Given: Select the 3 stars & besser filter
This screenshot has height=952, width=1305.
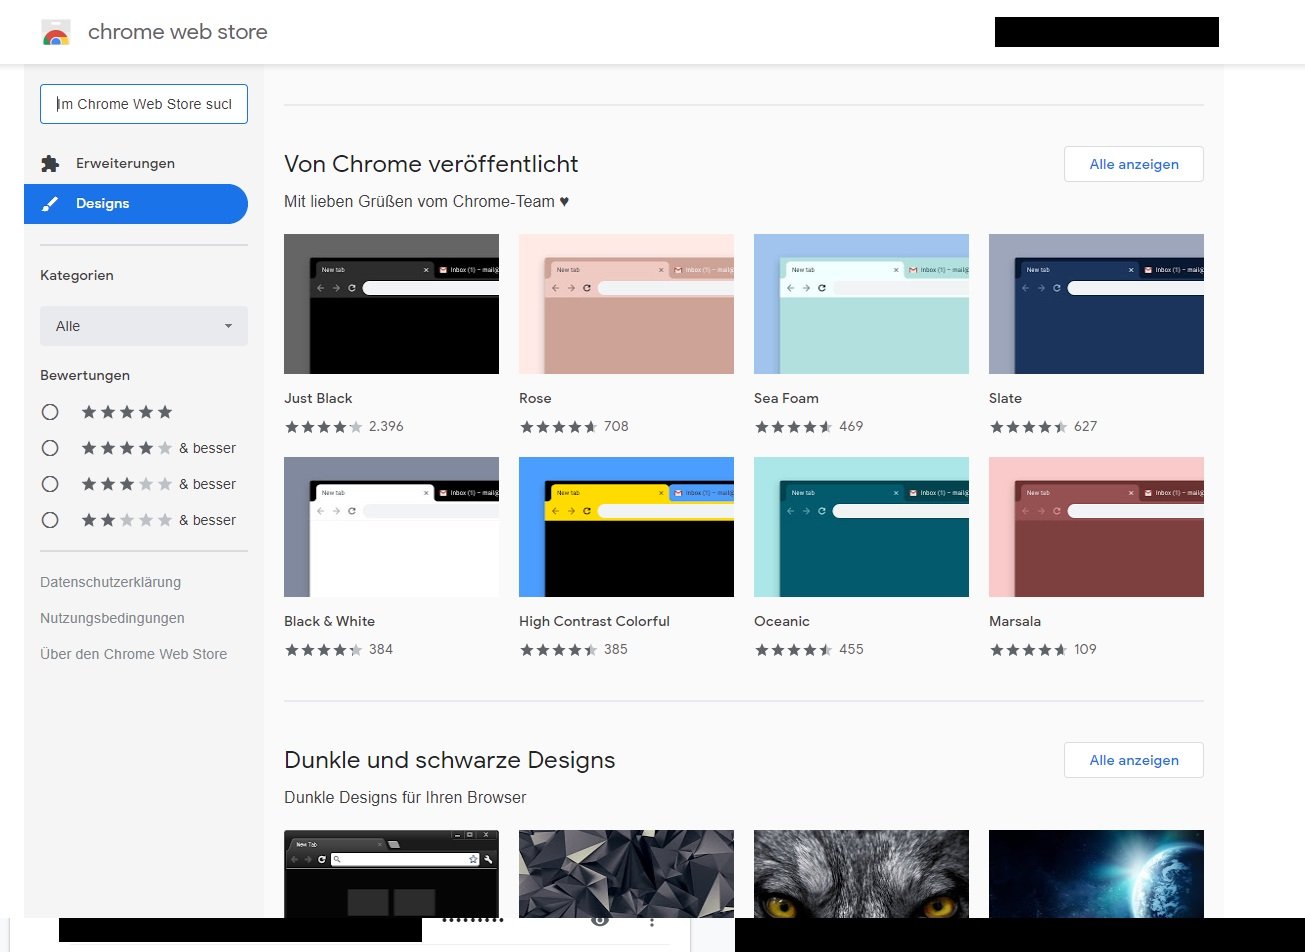Looking at the screenshot, I should 50,484.
